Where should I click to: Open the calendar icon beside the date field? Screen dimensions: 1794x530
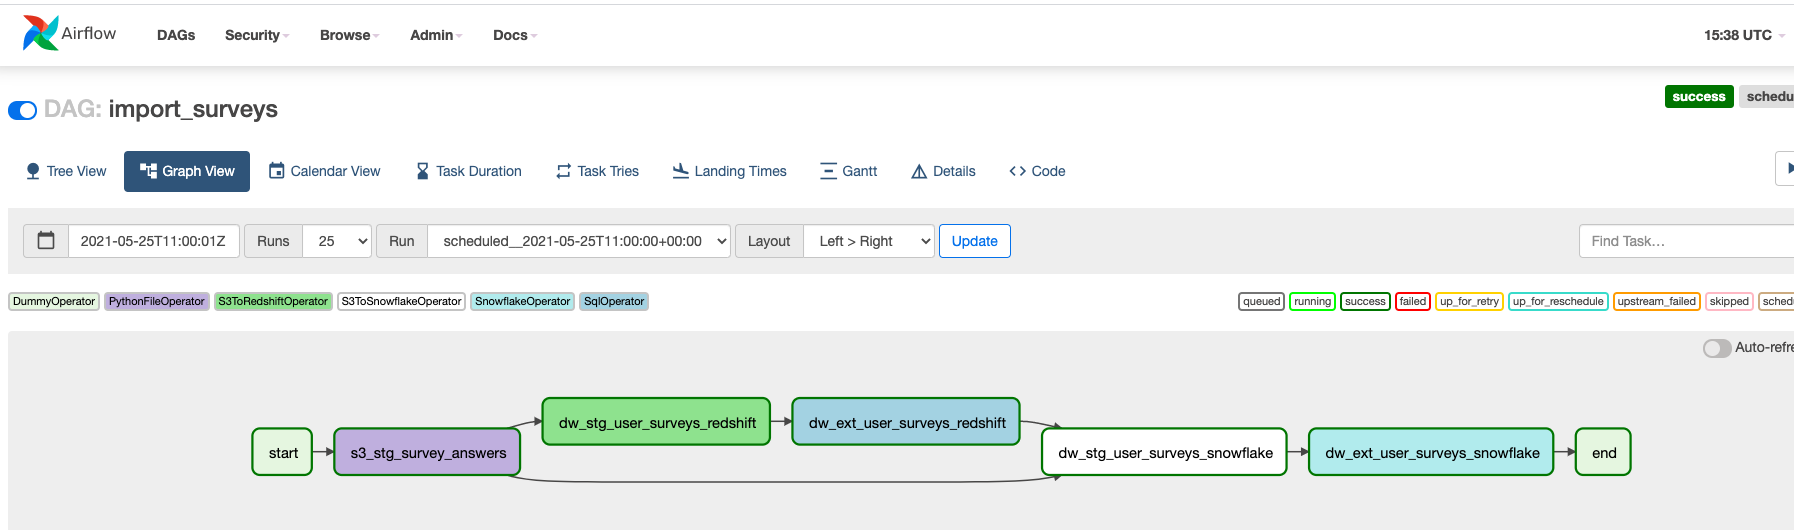click(x=46, y=241)
